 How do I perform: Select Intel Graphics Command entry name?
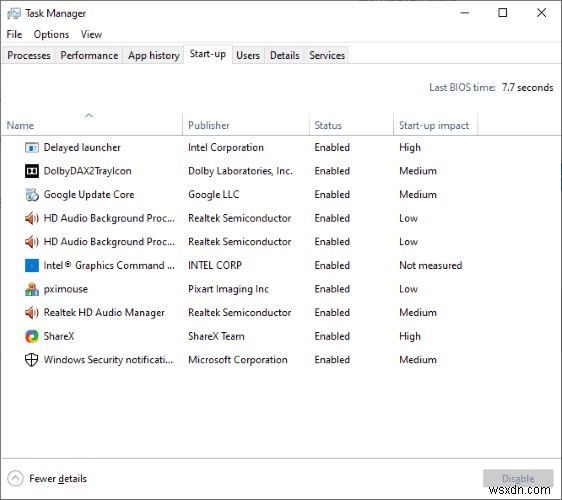coord(109,266)
